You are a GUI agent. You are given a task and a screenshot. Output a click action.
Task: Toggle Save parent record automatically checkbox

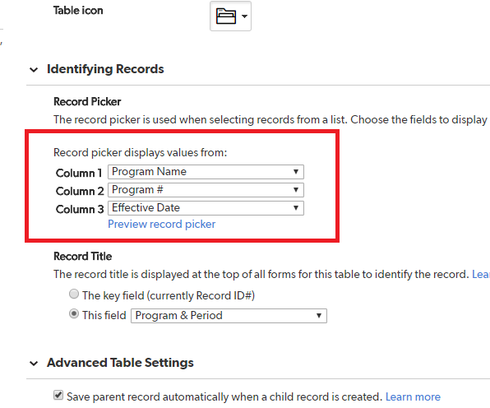[58, 395]
